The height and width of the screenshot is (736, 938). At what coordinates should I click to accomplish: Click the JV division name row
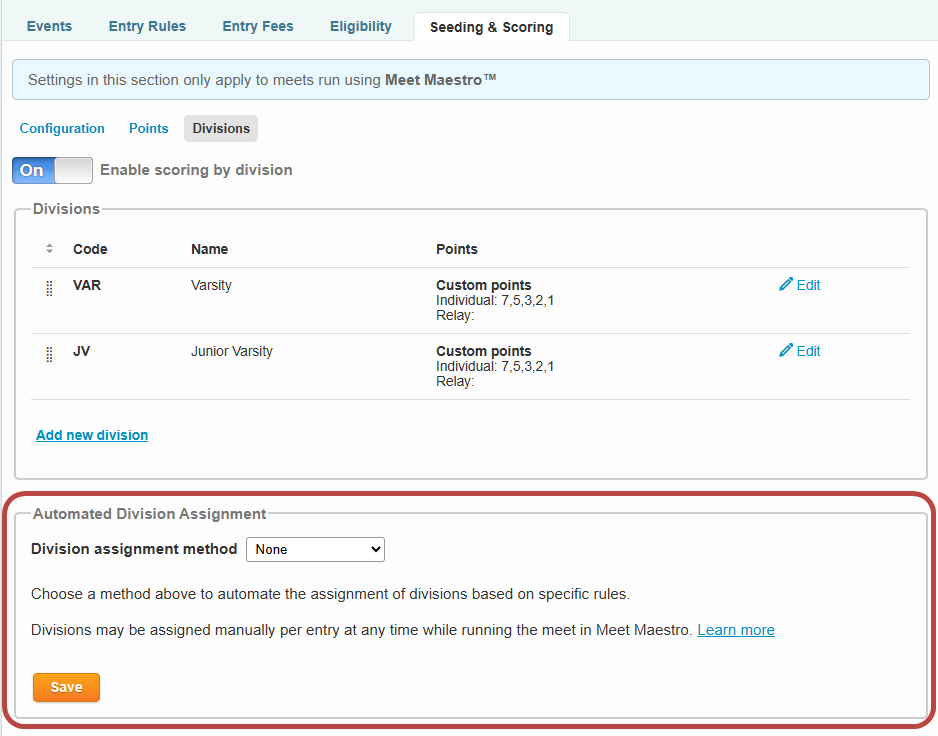pyautogui.click(x=231, y=351)
